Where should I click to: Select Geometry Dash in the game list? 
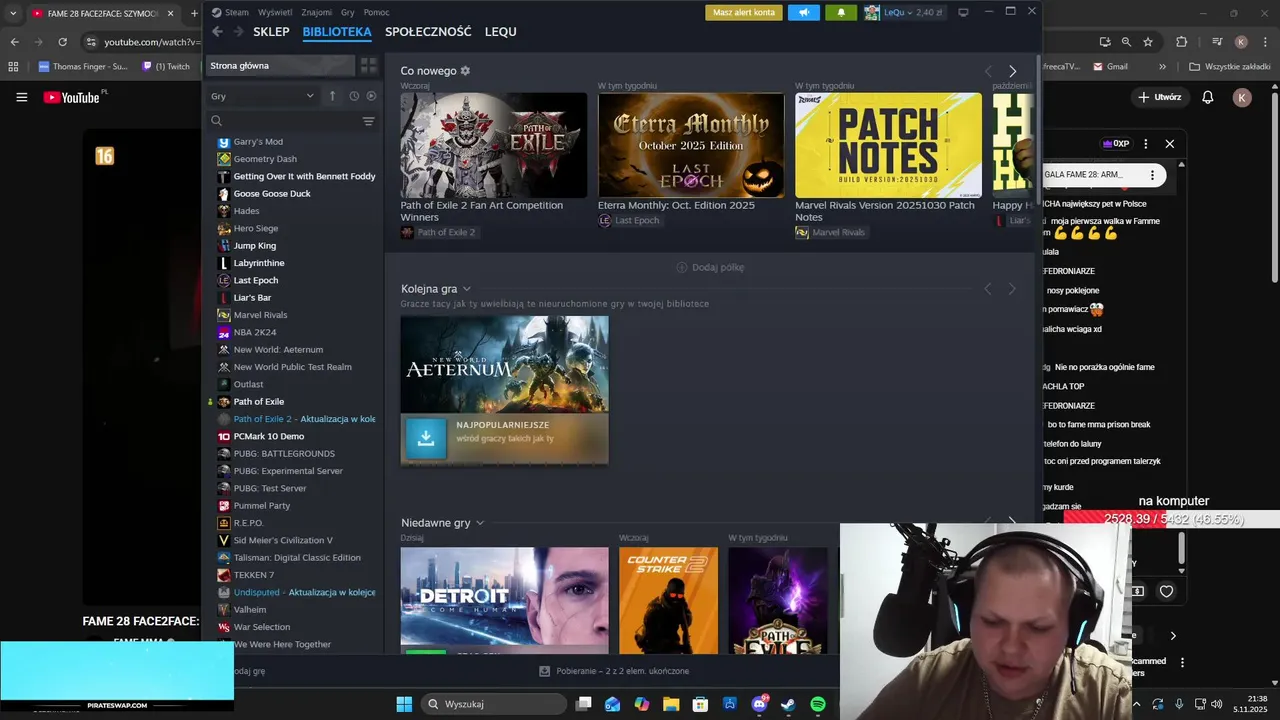pyautogui.click(x=265, y=159)
